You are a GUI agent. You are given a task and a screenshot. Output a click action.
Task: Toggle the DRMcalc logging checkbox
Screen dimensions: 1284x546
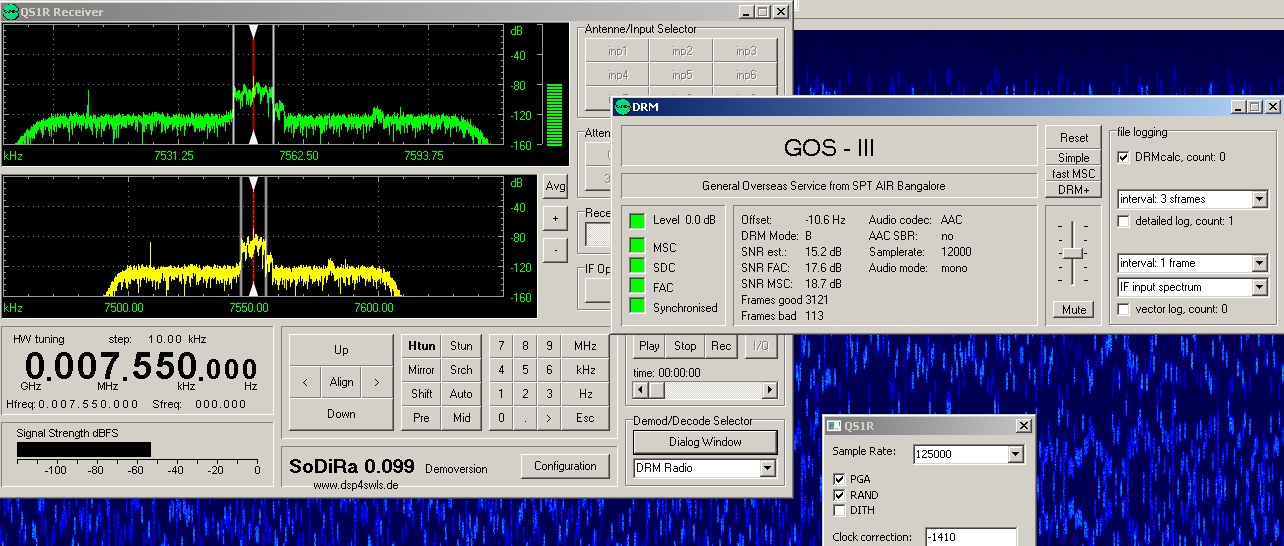(x=1124, y=157)
